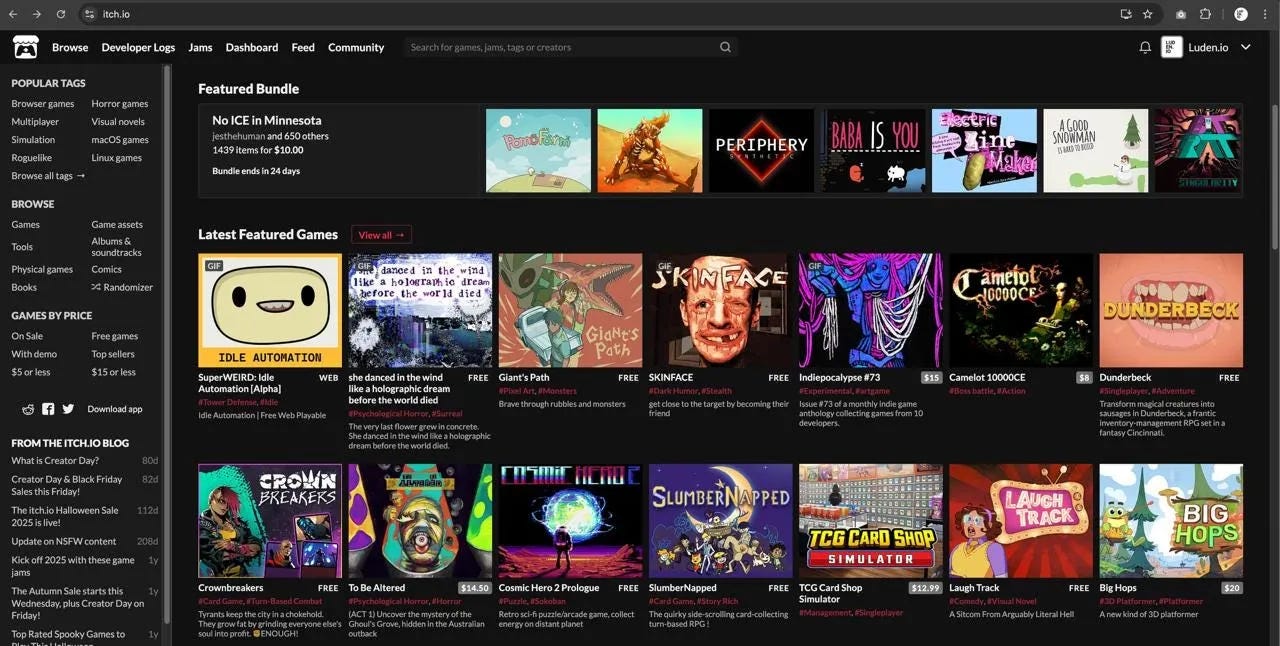This screenshot has height=646, width=1280.
Task: Browse Game assets
Action: tap(117, 225)
